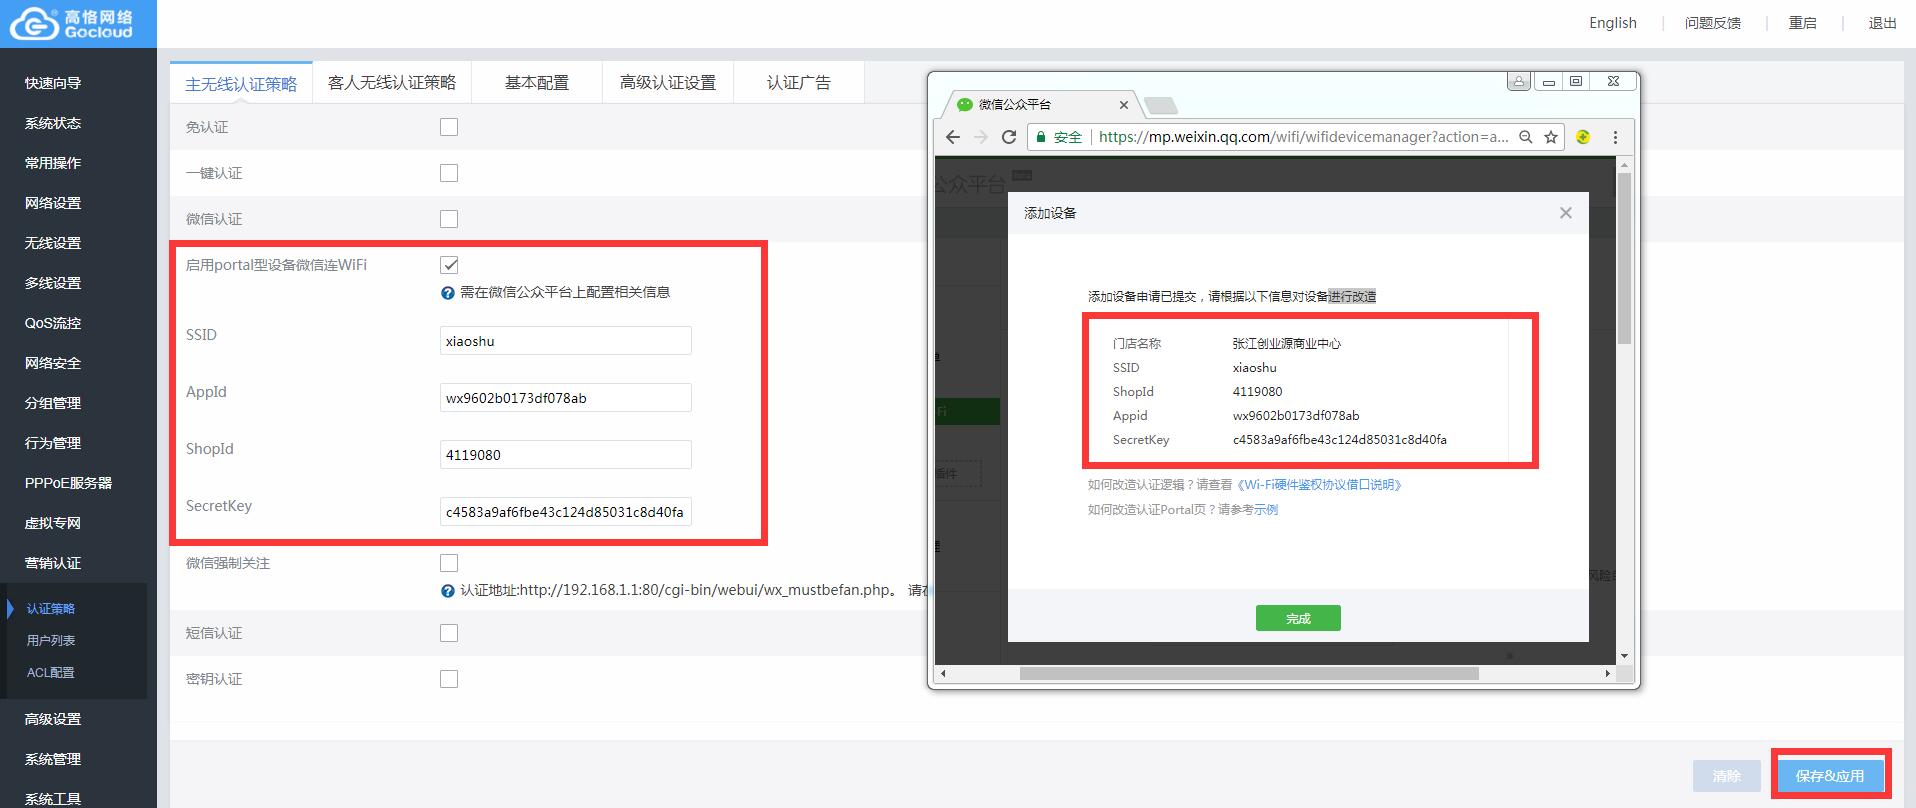
Task: Click 问题反馈 link
Action: point(1713,23)
